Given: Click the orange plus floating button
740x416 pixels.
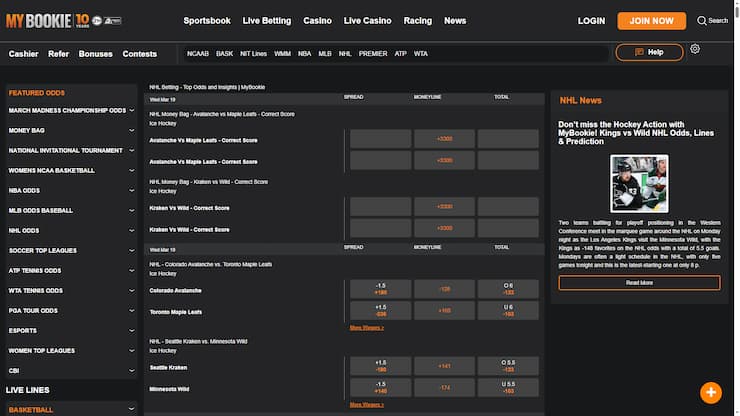Looking at the screenshot, I should click(711, 392).
